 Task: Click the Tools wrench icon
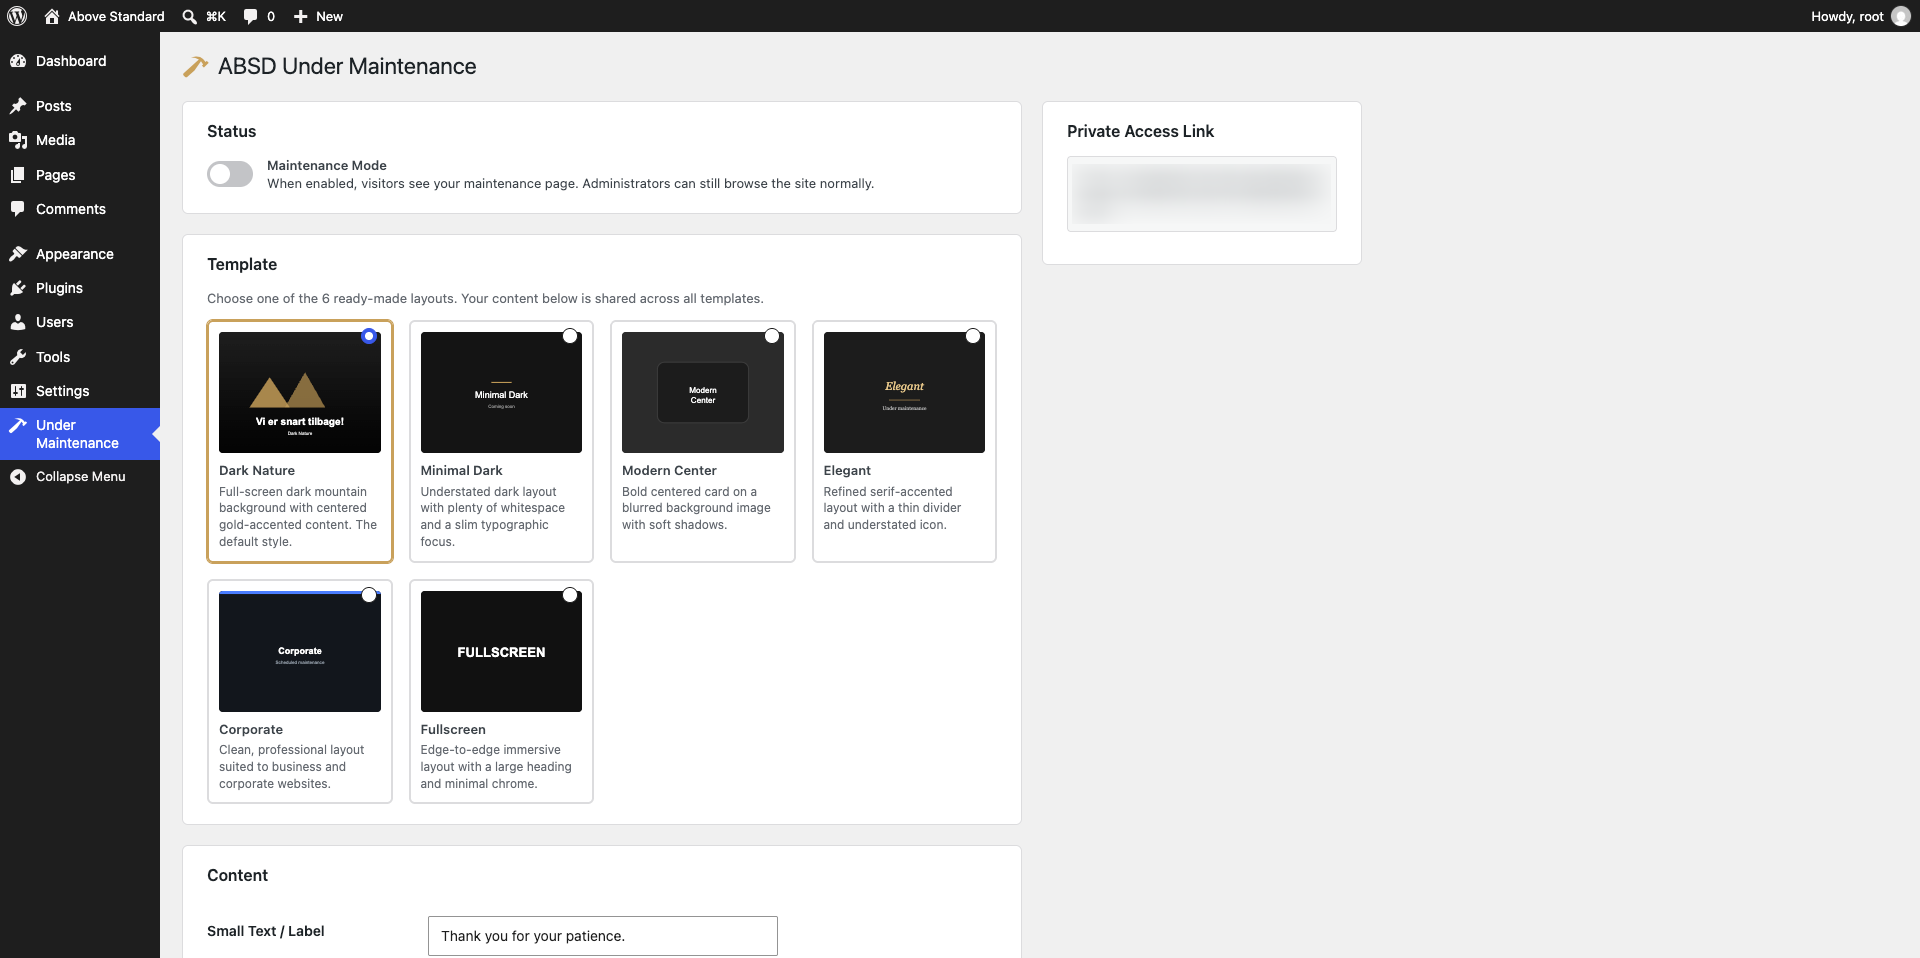tap(18, 357)
